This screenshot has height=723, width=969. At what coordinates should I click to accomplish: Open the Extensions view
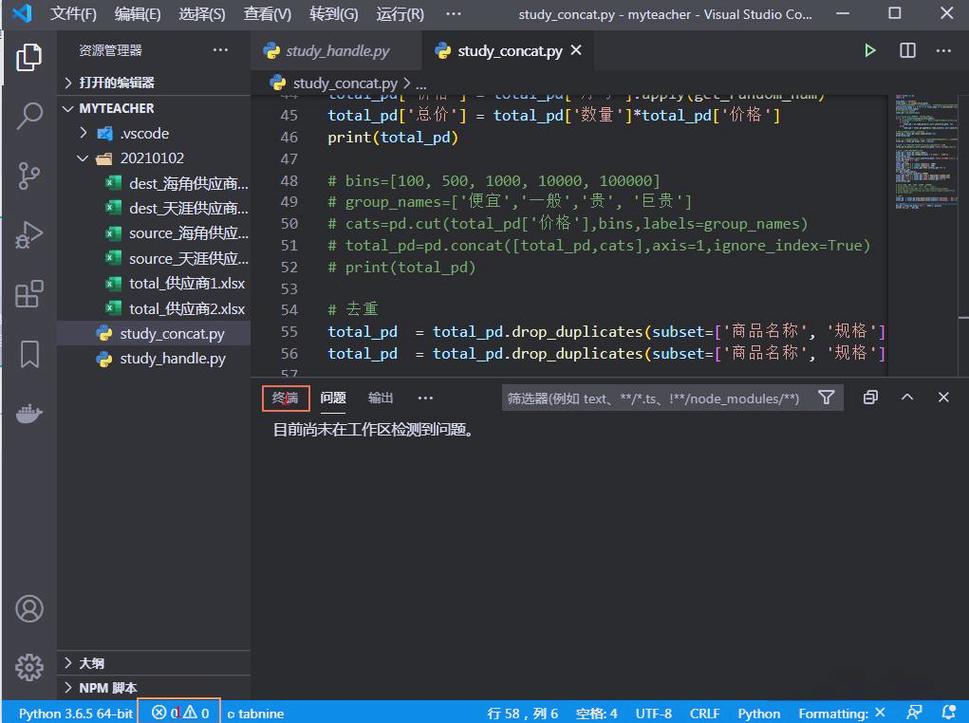28,293
